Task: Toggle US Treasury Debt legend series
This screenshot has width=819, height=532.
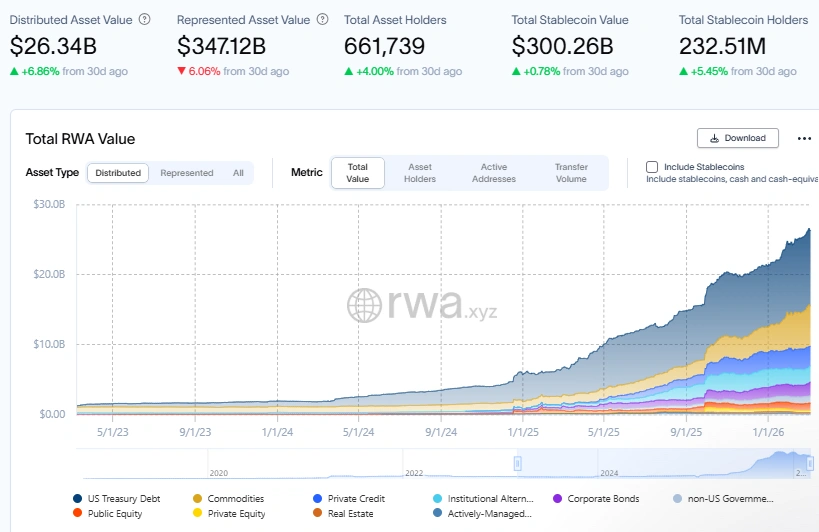Action: pyautogui.click(x=78, y=498)
